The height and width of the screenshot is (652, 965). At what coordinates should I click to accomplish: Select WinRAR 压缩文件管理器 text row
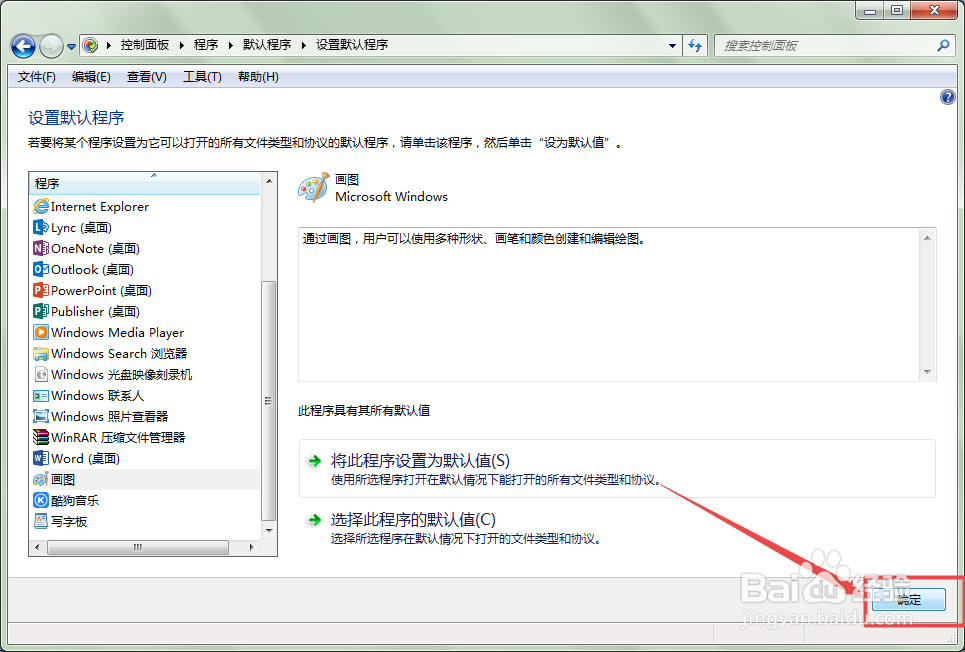pos(118,437)
